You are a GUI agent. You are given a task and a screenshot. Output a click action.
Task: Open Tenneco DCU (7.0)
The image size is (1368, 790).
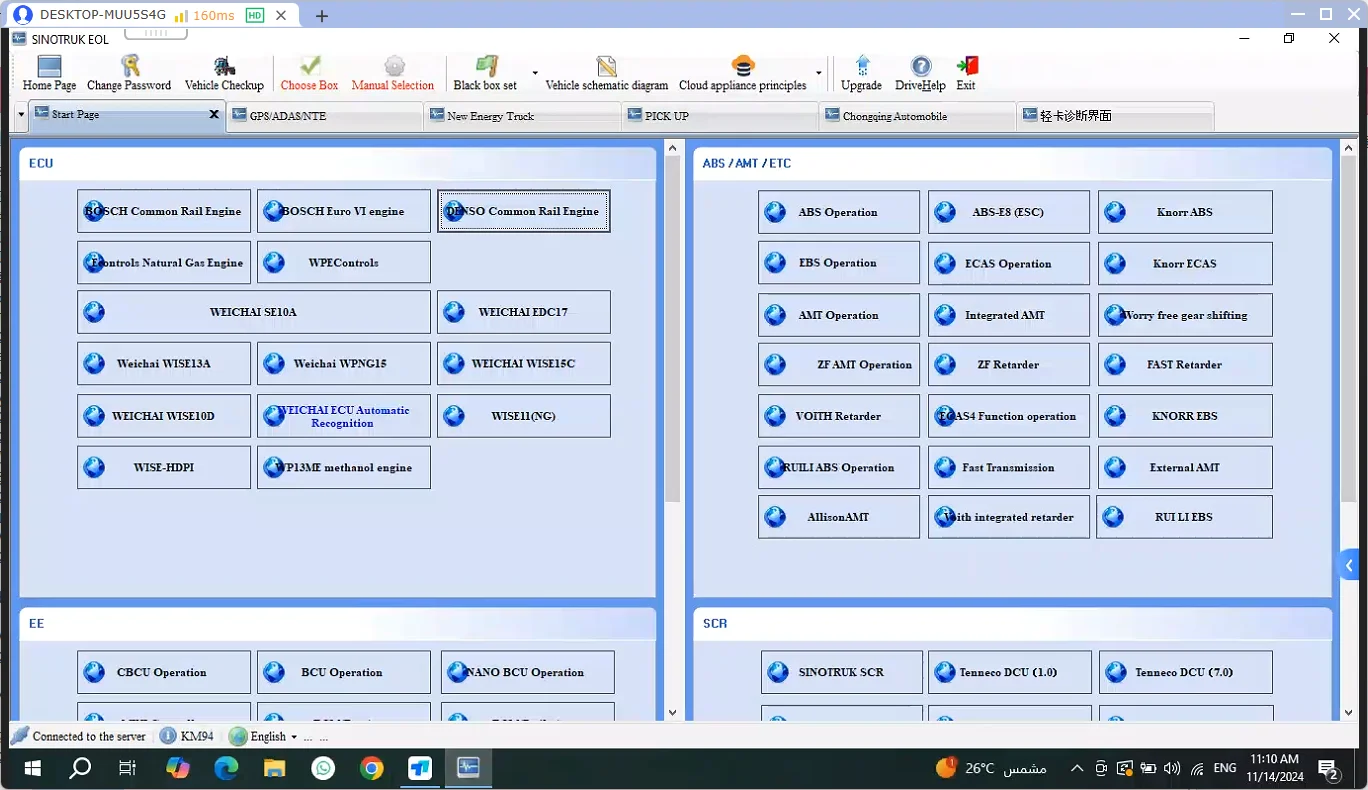[1186, 672]
